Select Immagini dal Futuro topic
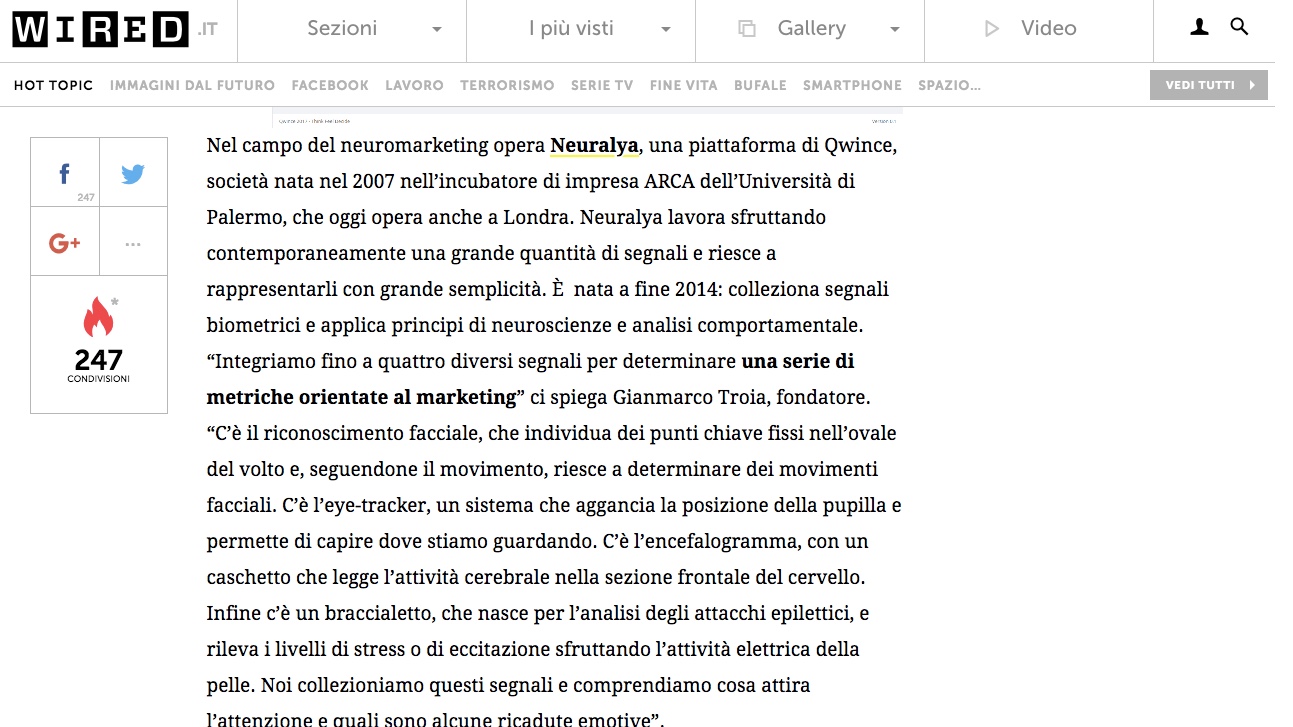This screenshot has width=1293, height=727. (x=192, y=86)
